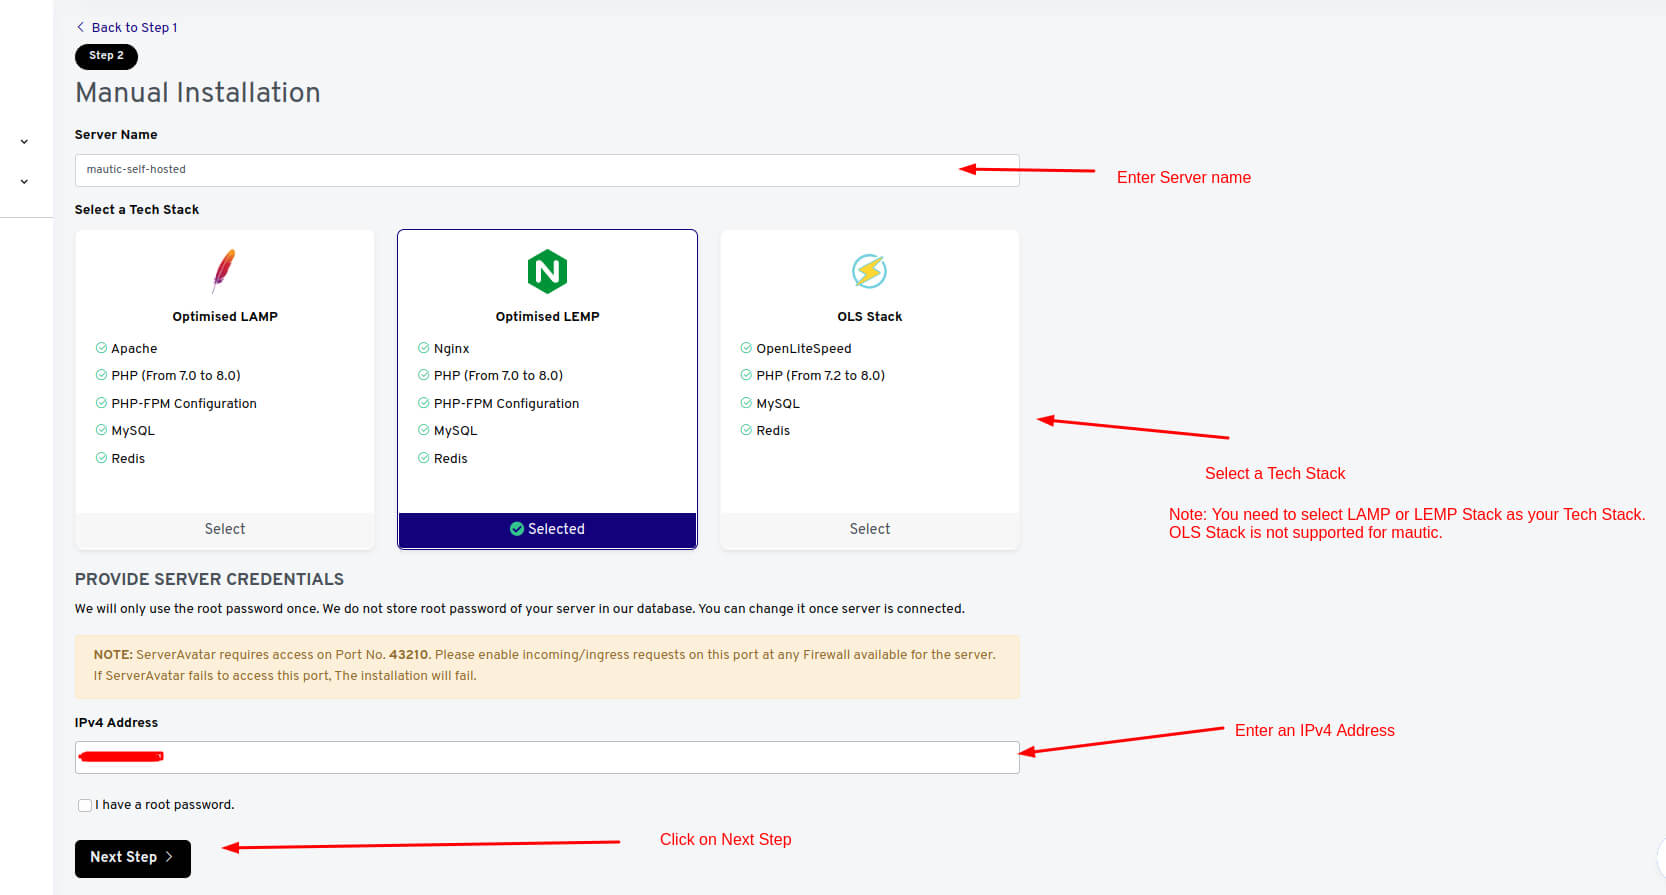Click the 'Manual Installation' heading
1666x895 pixels.
(x=198, y=93)
